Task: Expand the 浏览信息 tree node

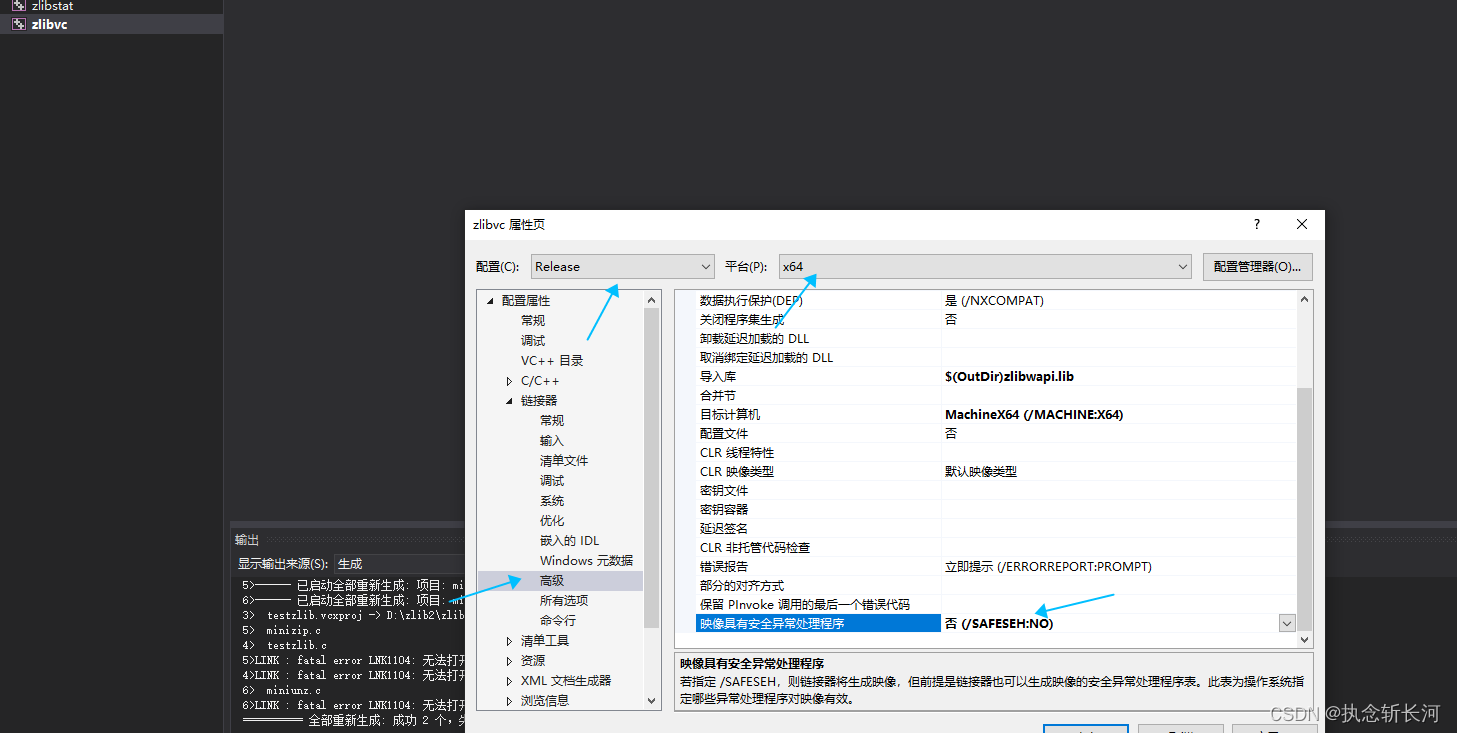Action: pos(510,701)
